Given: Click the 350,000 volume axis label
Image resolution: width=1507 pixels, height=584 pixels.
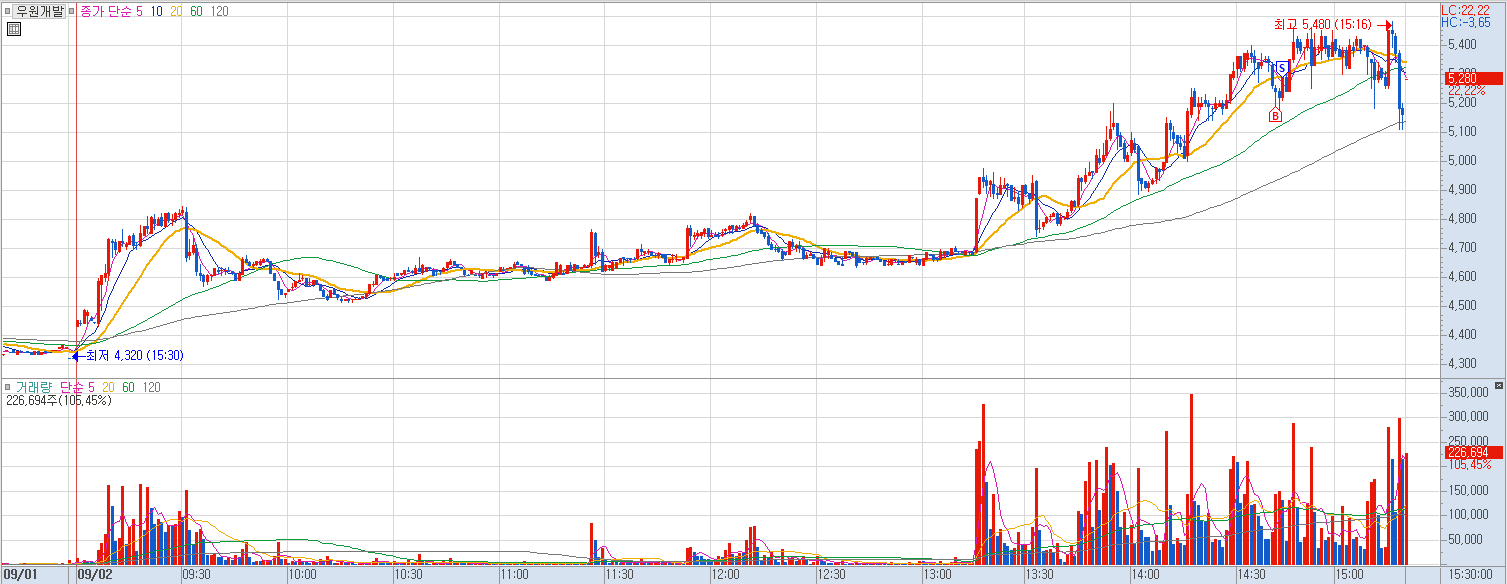Looking at the screenshot, I should pyautogui.click(x=1467, y=393).
